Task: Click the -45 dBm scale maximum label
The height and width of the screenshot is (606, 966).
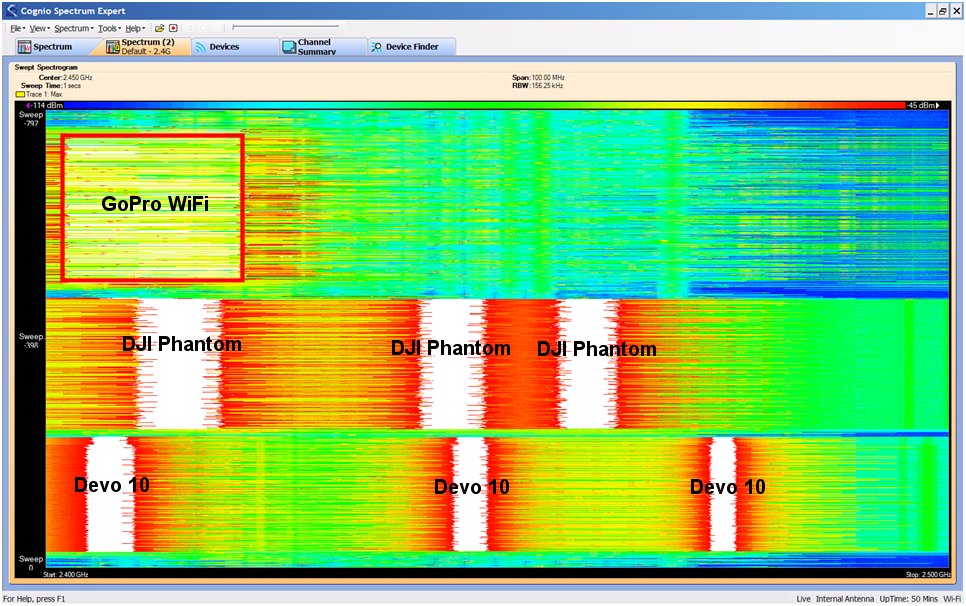Action: click(x=923, y=105)
